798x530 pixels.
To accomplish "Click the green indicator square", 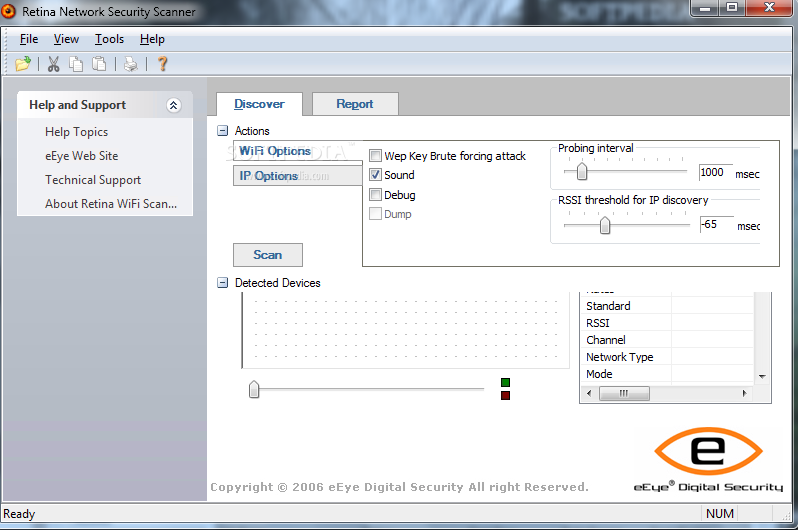I will click(x=505, y=382).
